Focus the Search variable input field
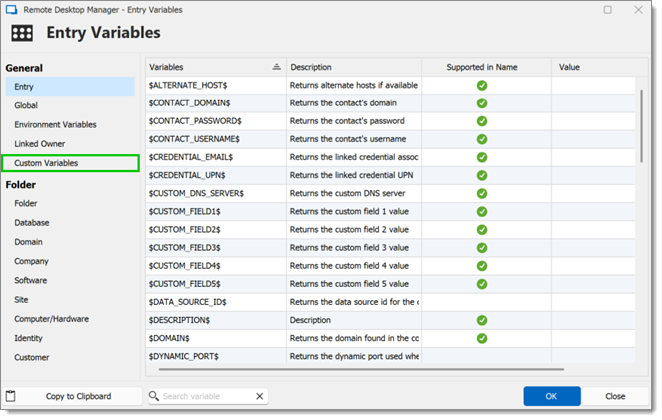 point(208,396)
